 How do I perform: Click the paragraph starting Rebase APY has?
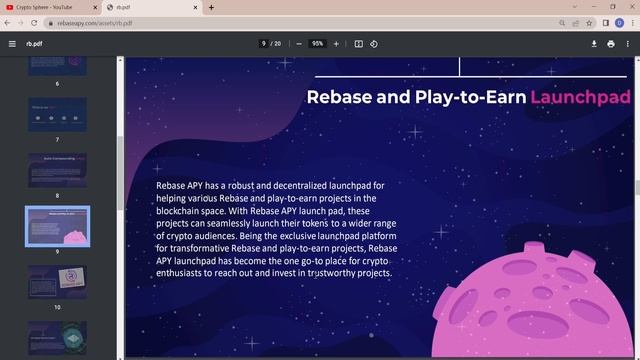pos(276,229)
